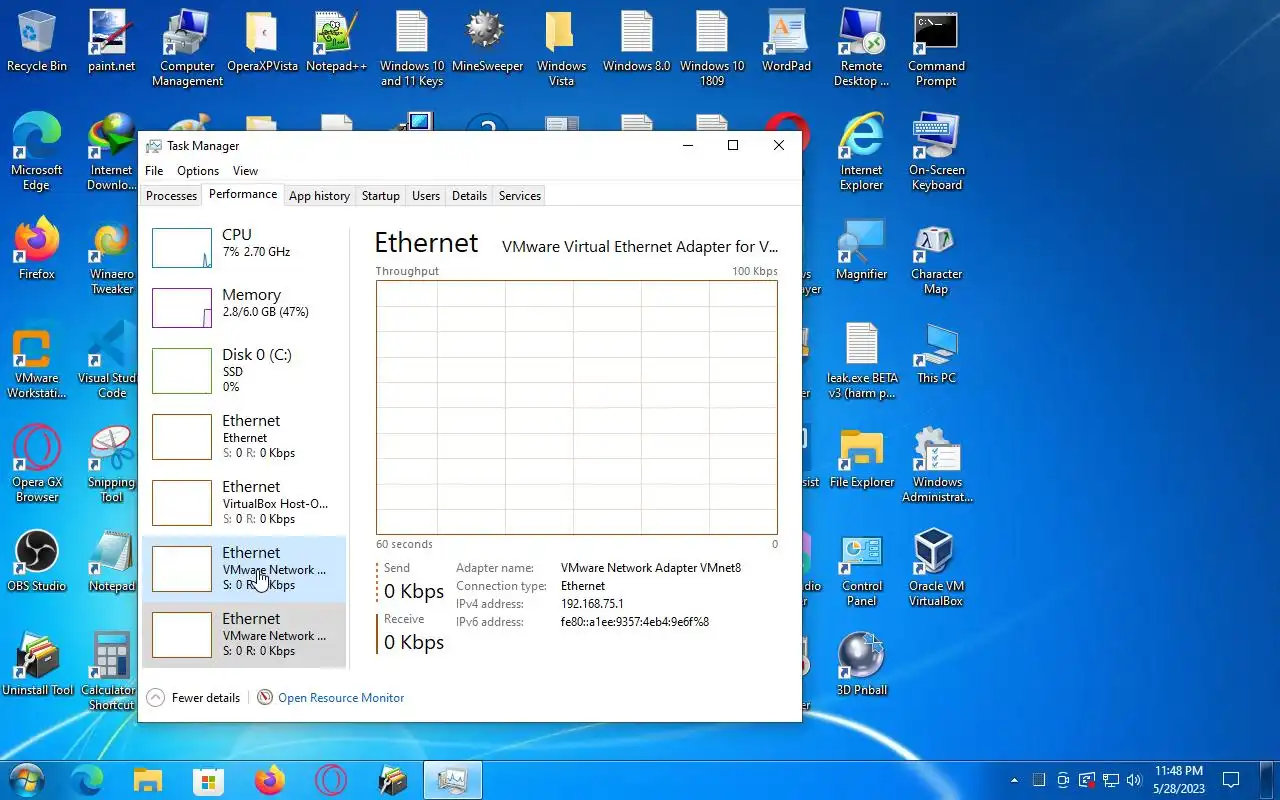Select the Windows 8.0 text file
Viewport: 1280px width, 800px height.
tap(637, 42)
